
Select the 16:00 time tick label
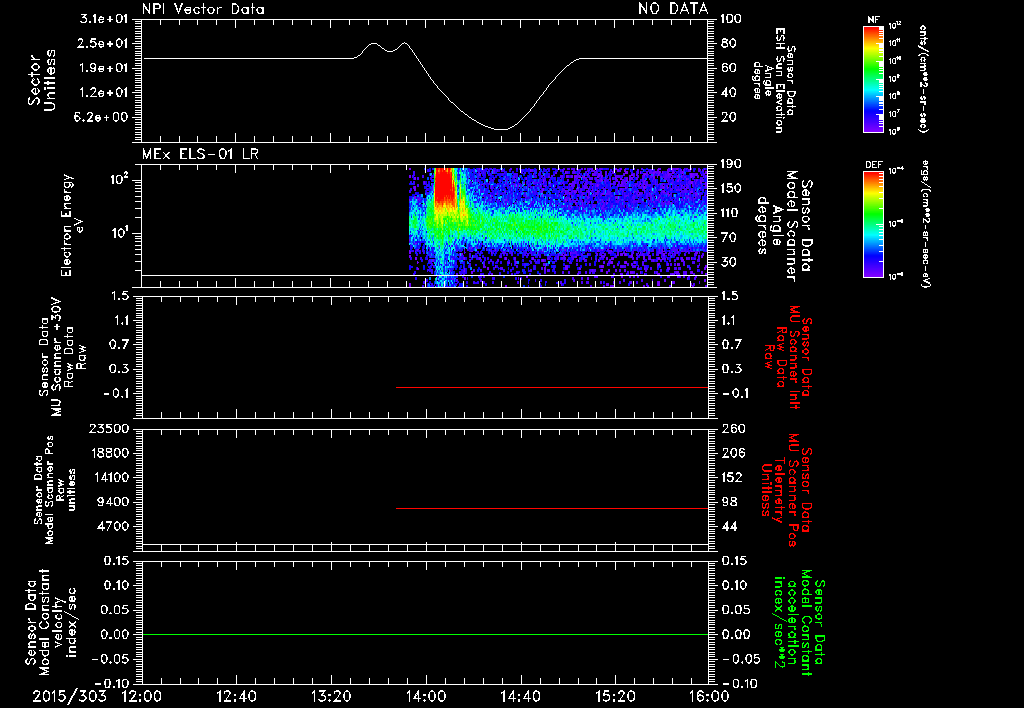click(x=709, y=696)
